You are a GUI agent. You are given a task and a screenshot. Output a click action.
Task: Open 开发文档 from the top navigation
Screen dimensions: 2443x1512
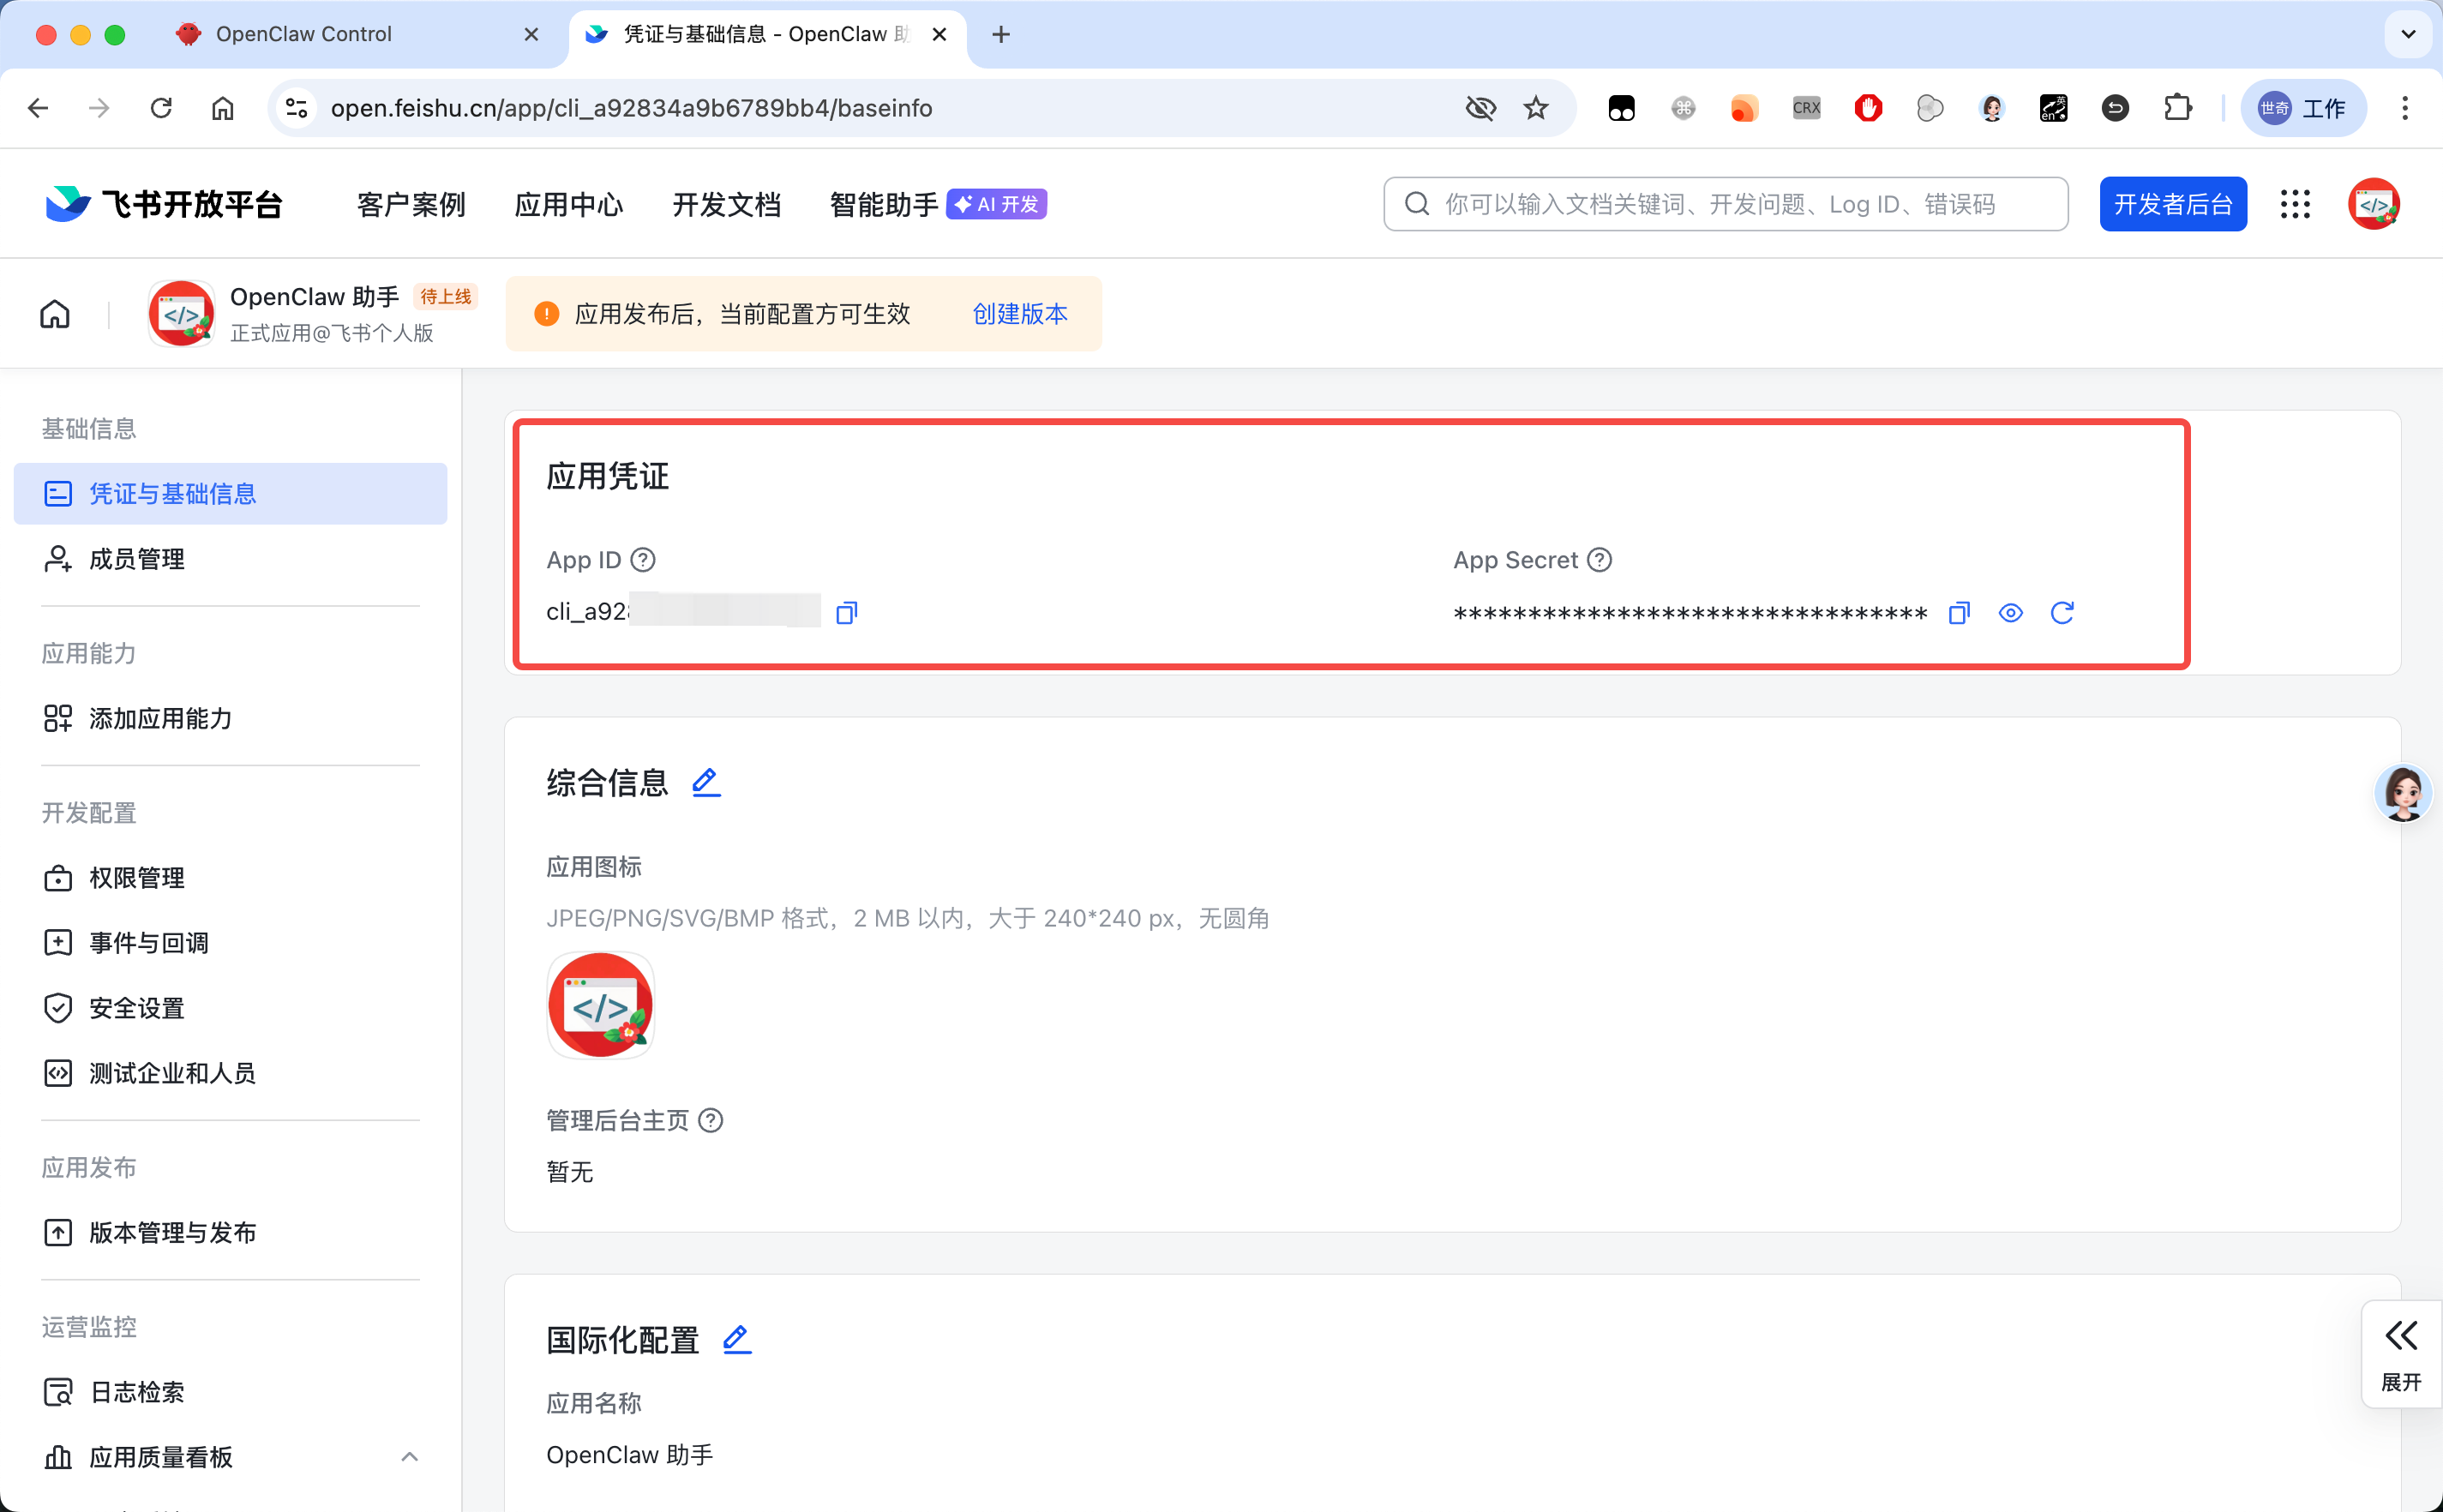[x=726, y=203]
